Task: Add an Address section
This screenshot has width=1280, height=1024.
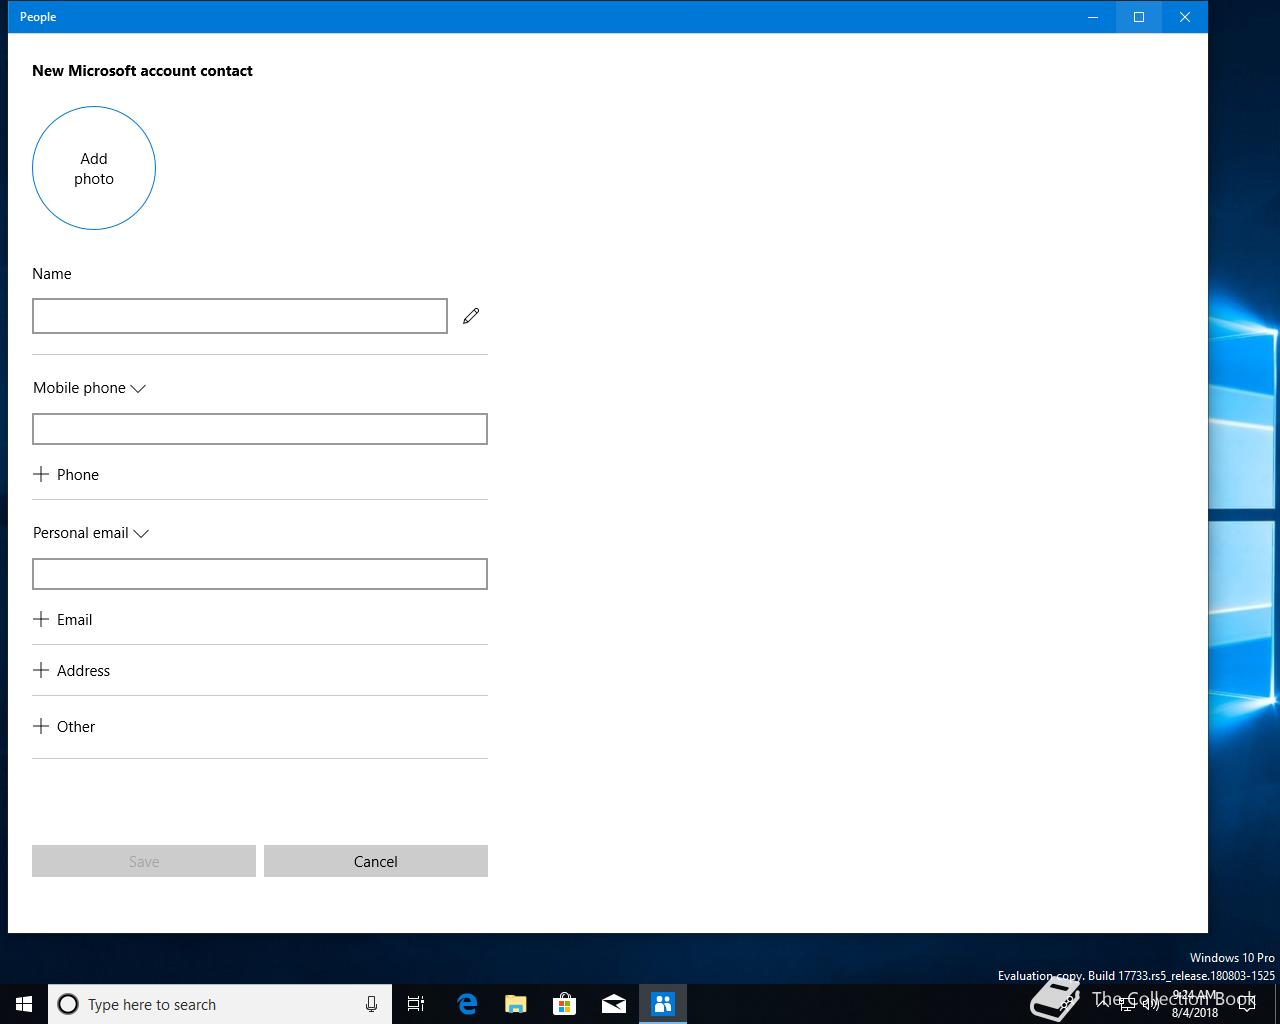Action: (x=72, y=671)
